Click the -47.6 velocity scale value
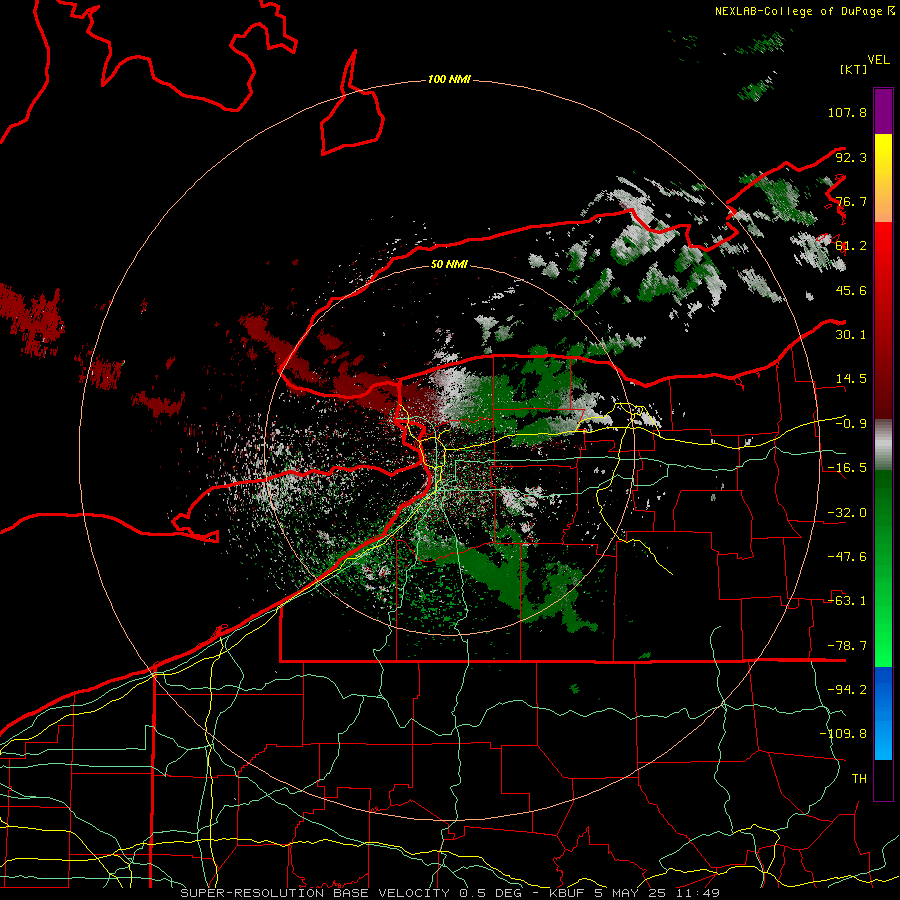The width and height of the screenshot is (900, 900). pos(847,557)
